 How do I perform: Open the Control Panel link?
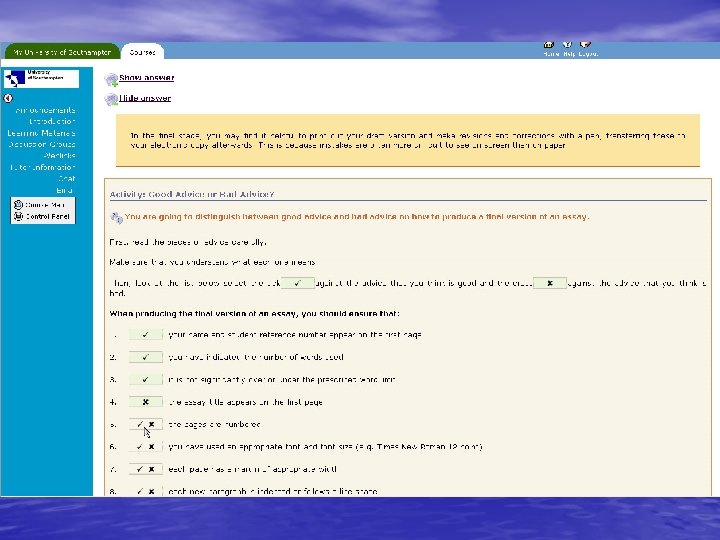[x=47, y=216]
